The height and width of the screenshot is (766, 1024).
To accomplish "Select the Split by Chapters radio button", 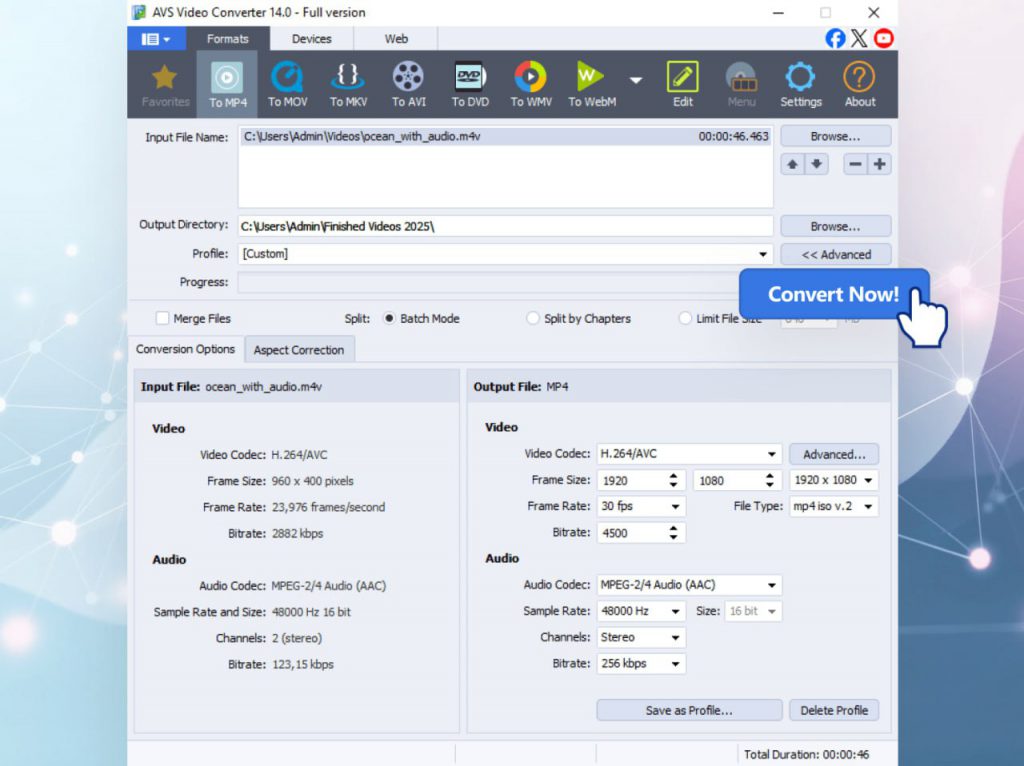I will [x=533, y=319].
